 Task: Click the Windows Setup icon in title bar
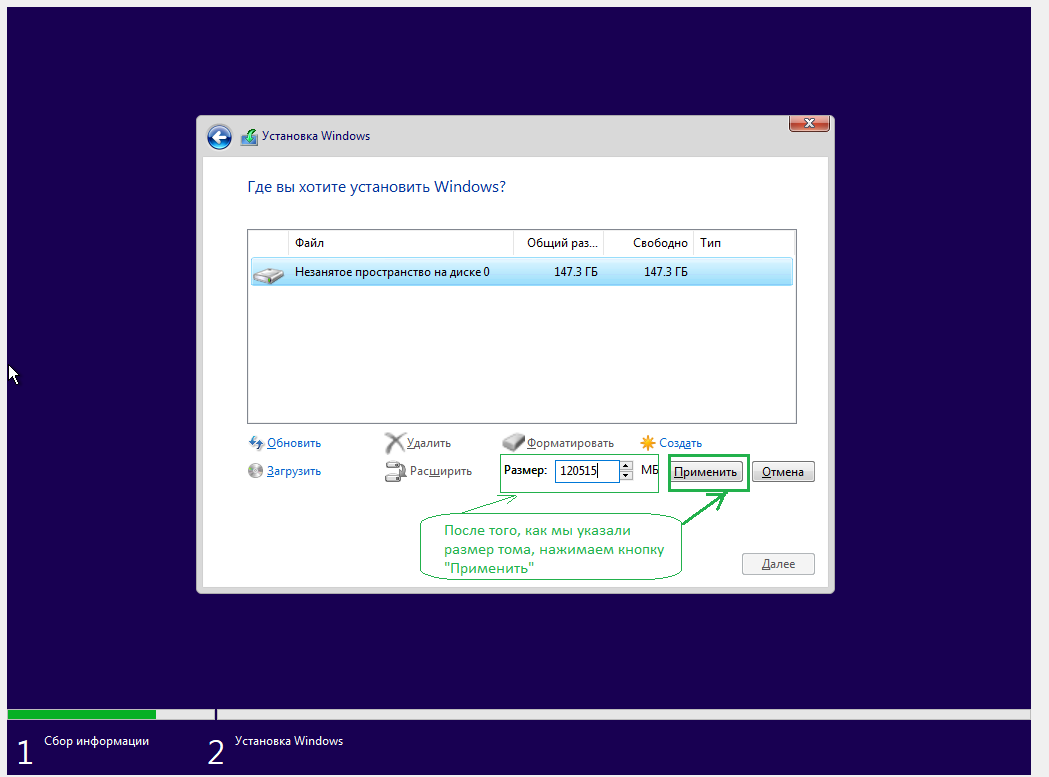click(249, 137)
